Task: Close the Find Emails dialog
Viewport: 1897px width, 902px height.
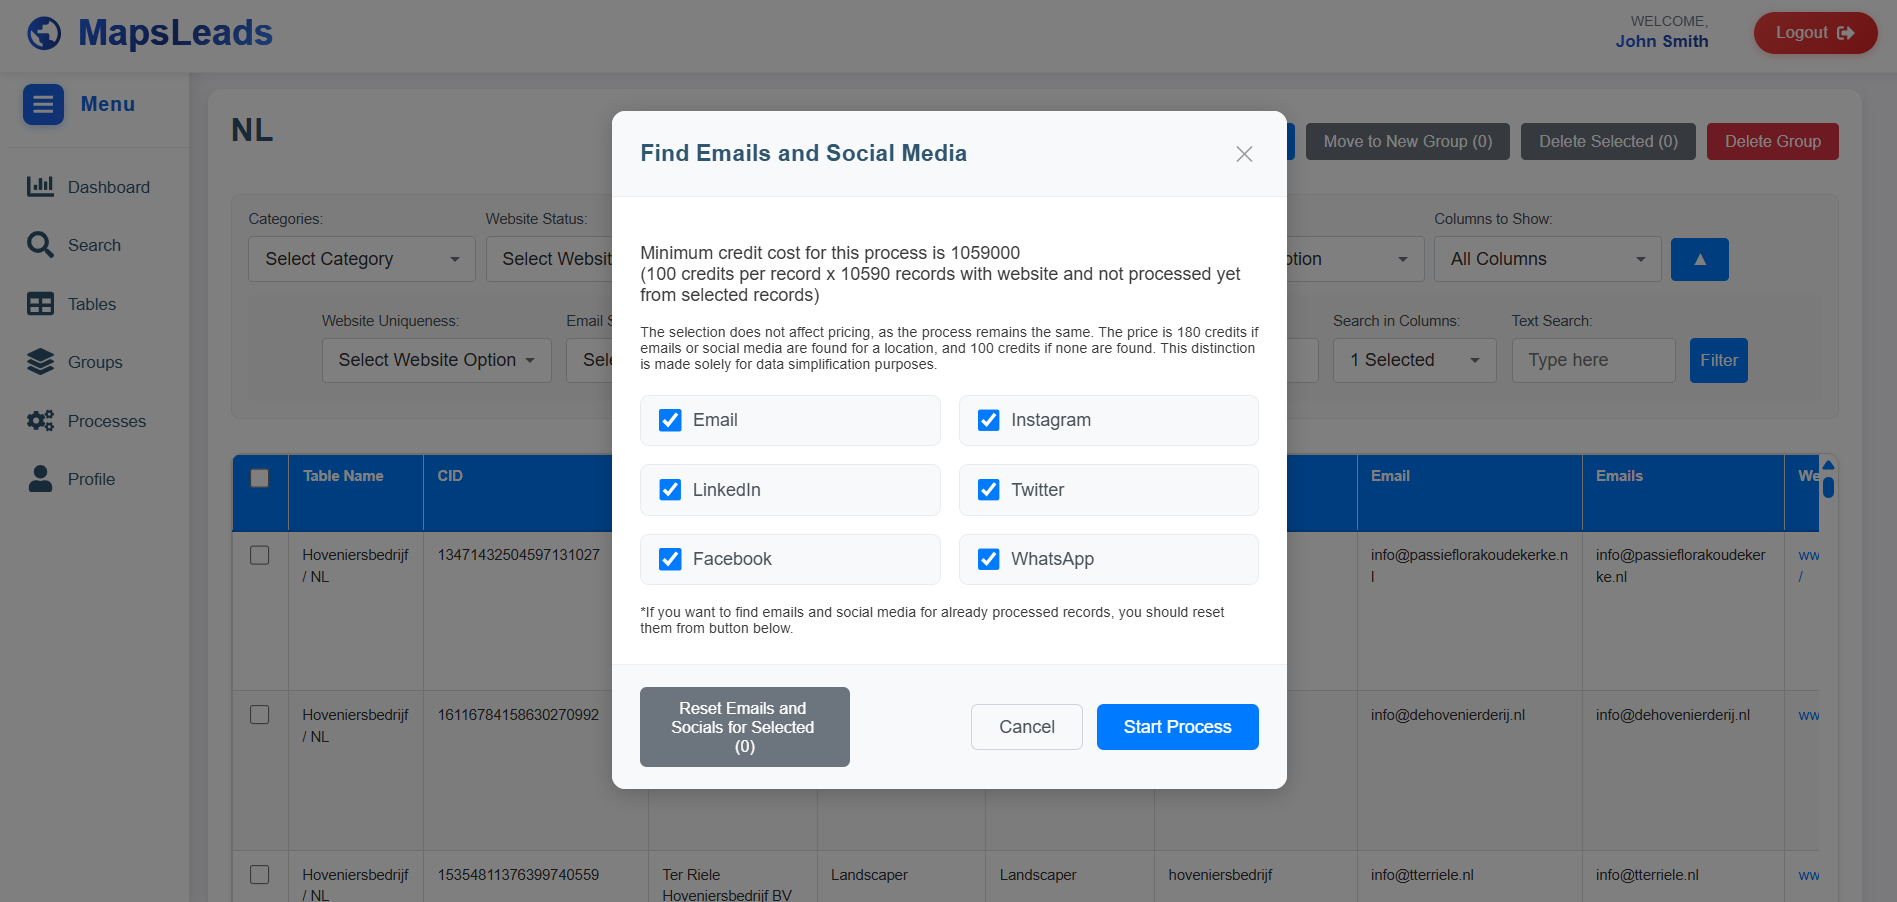Action: click(x=1244, y=154)
